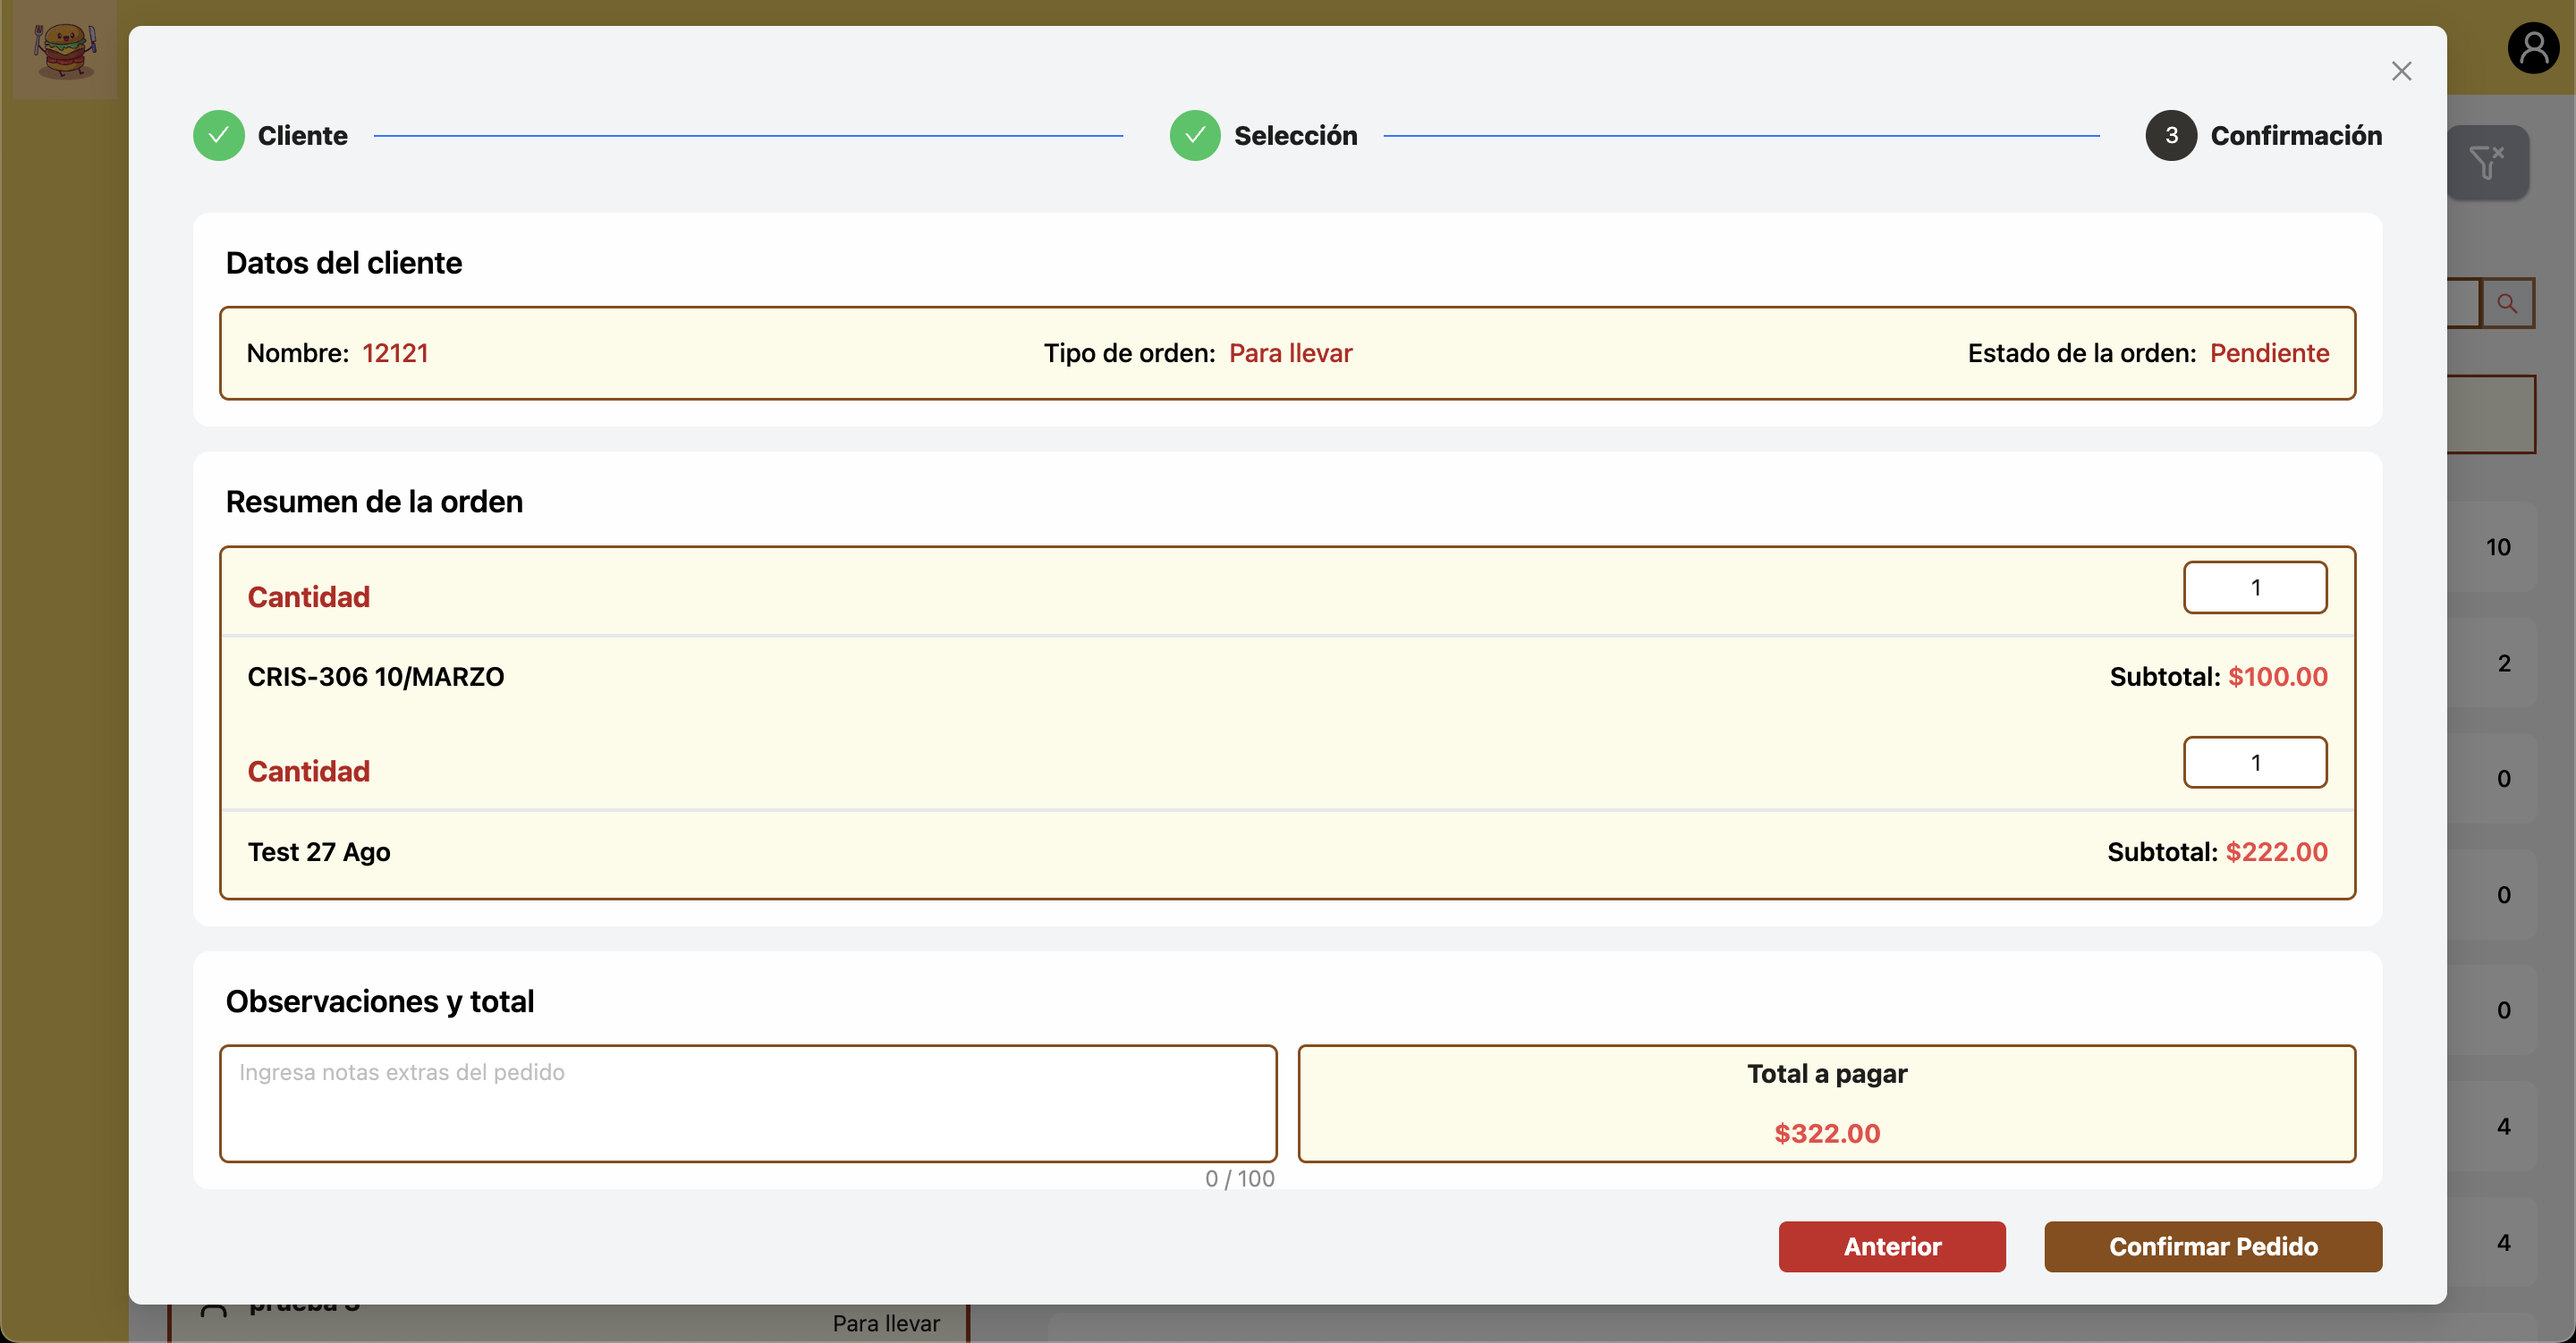
Task: Click the burger logo icon
Action: [x=65, y=49]
